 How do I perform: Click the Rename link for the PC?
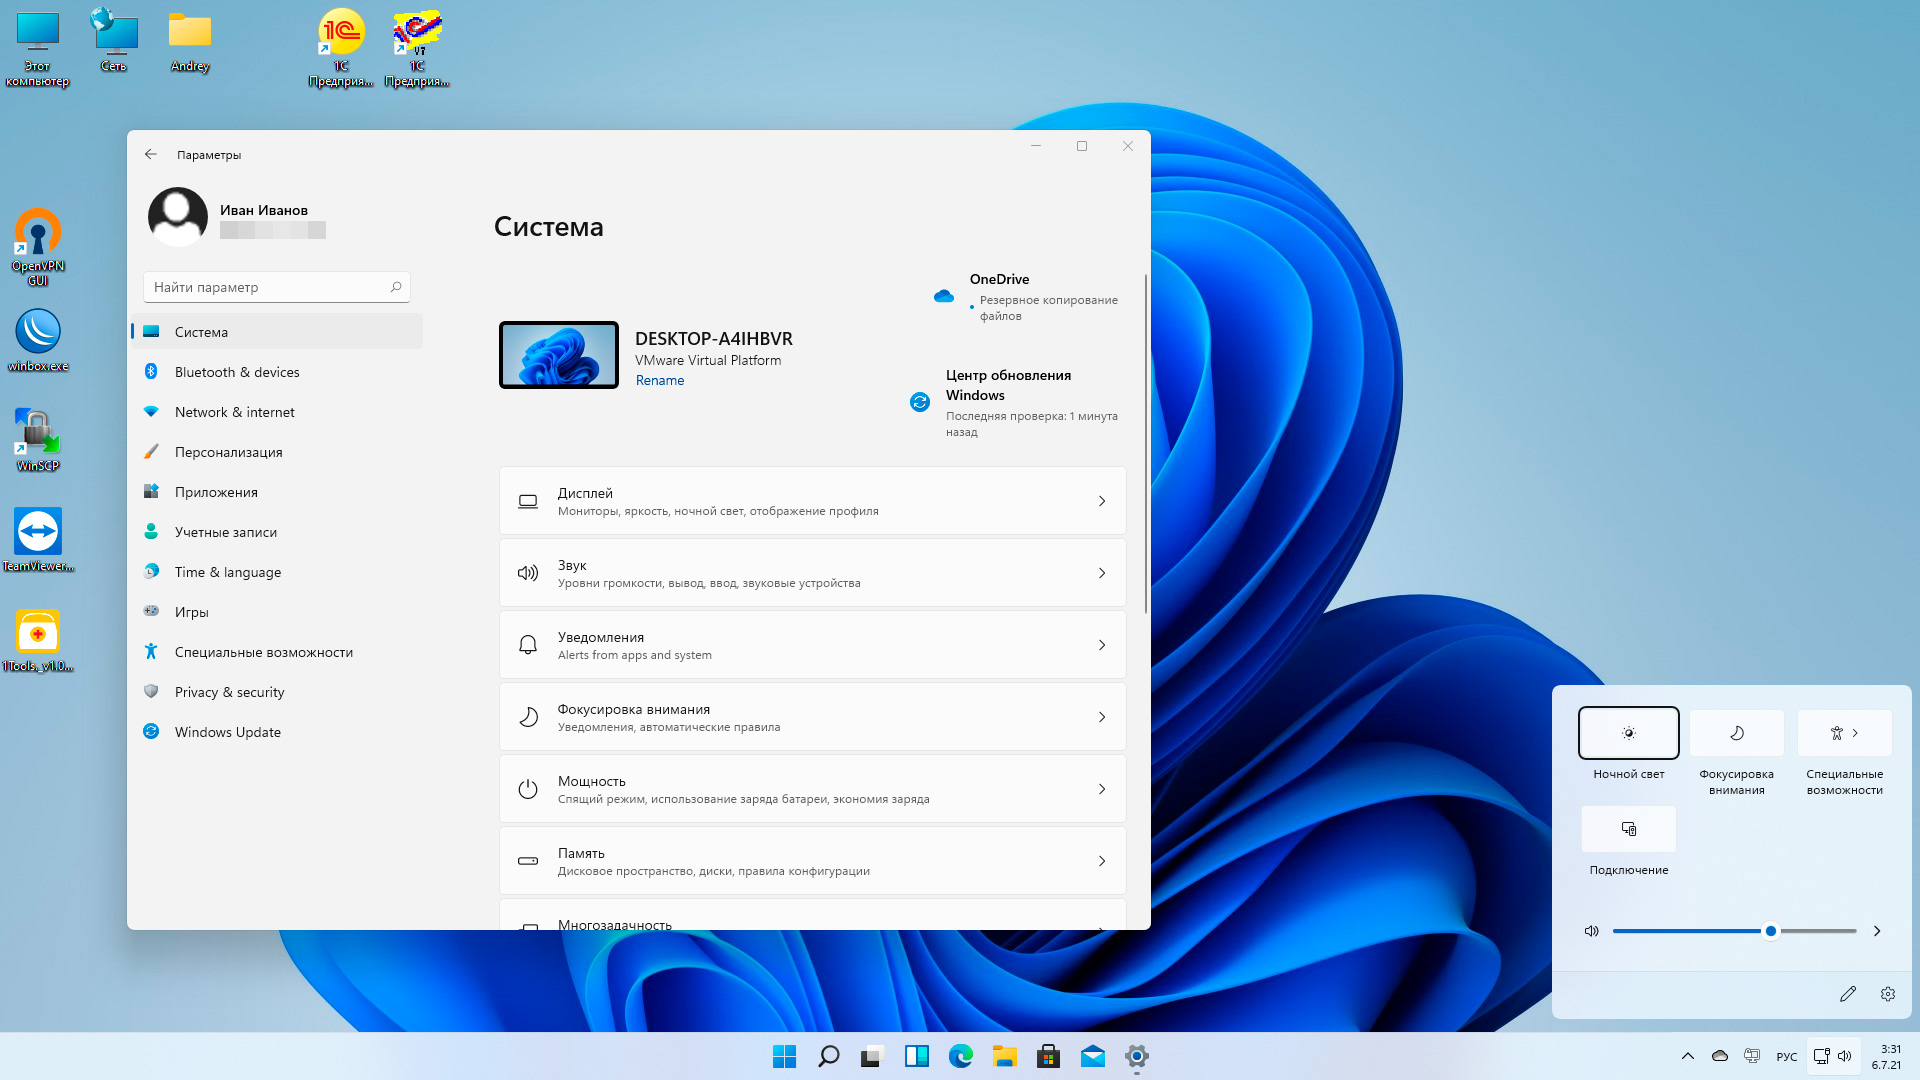click(x=660, y=380)
